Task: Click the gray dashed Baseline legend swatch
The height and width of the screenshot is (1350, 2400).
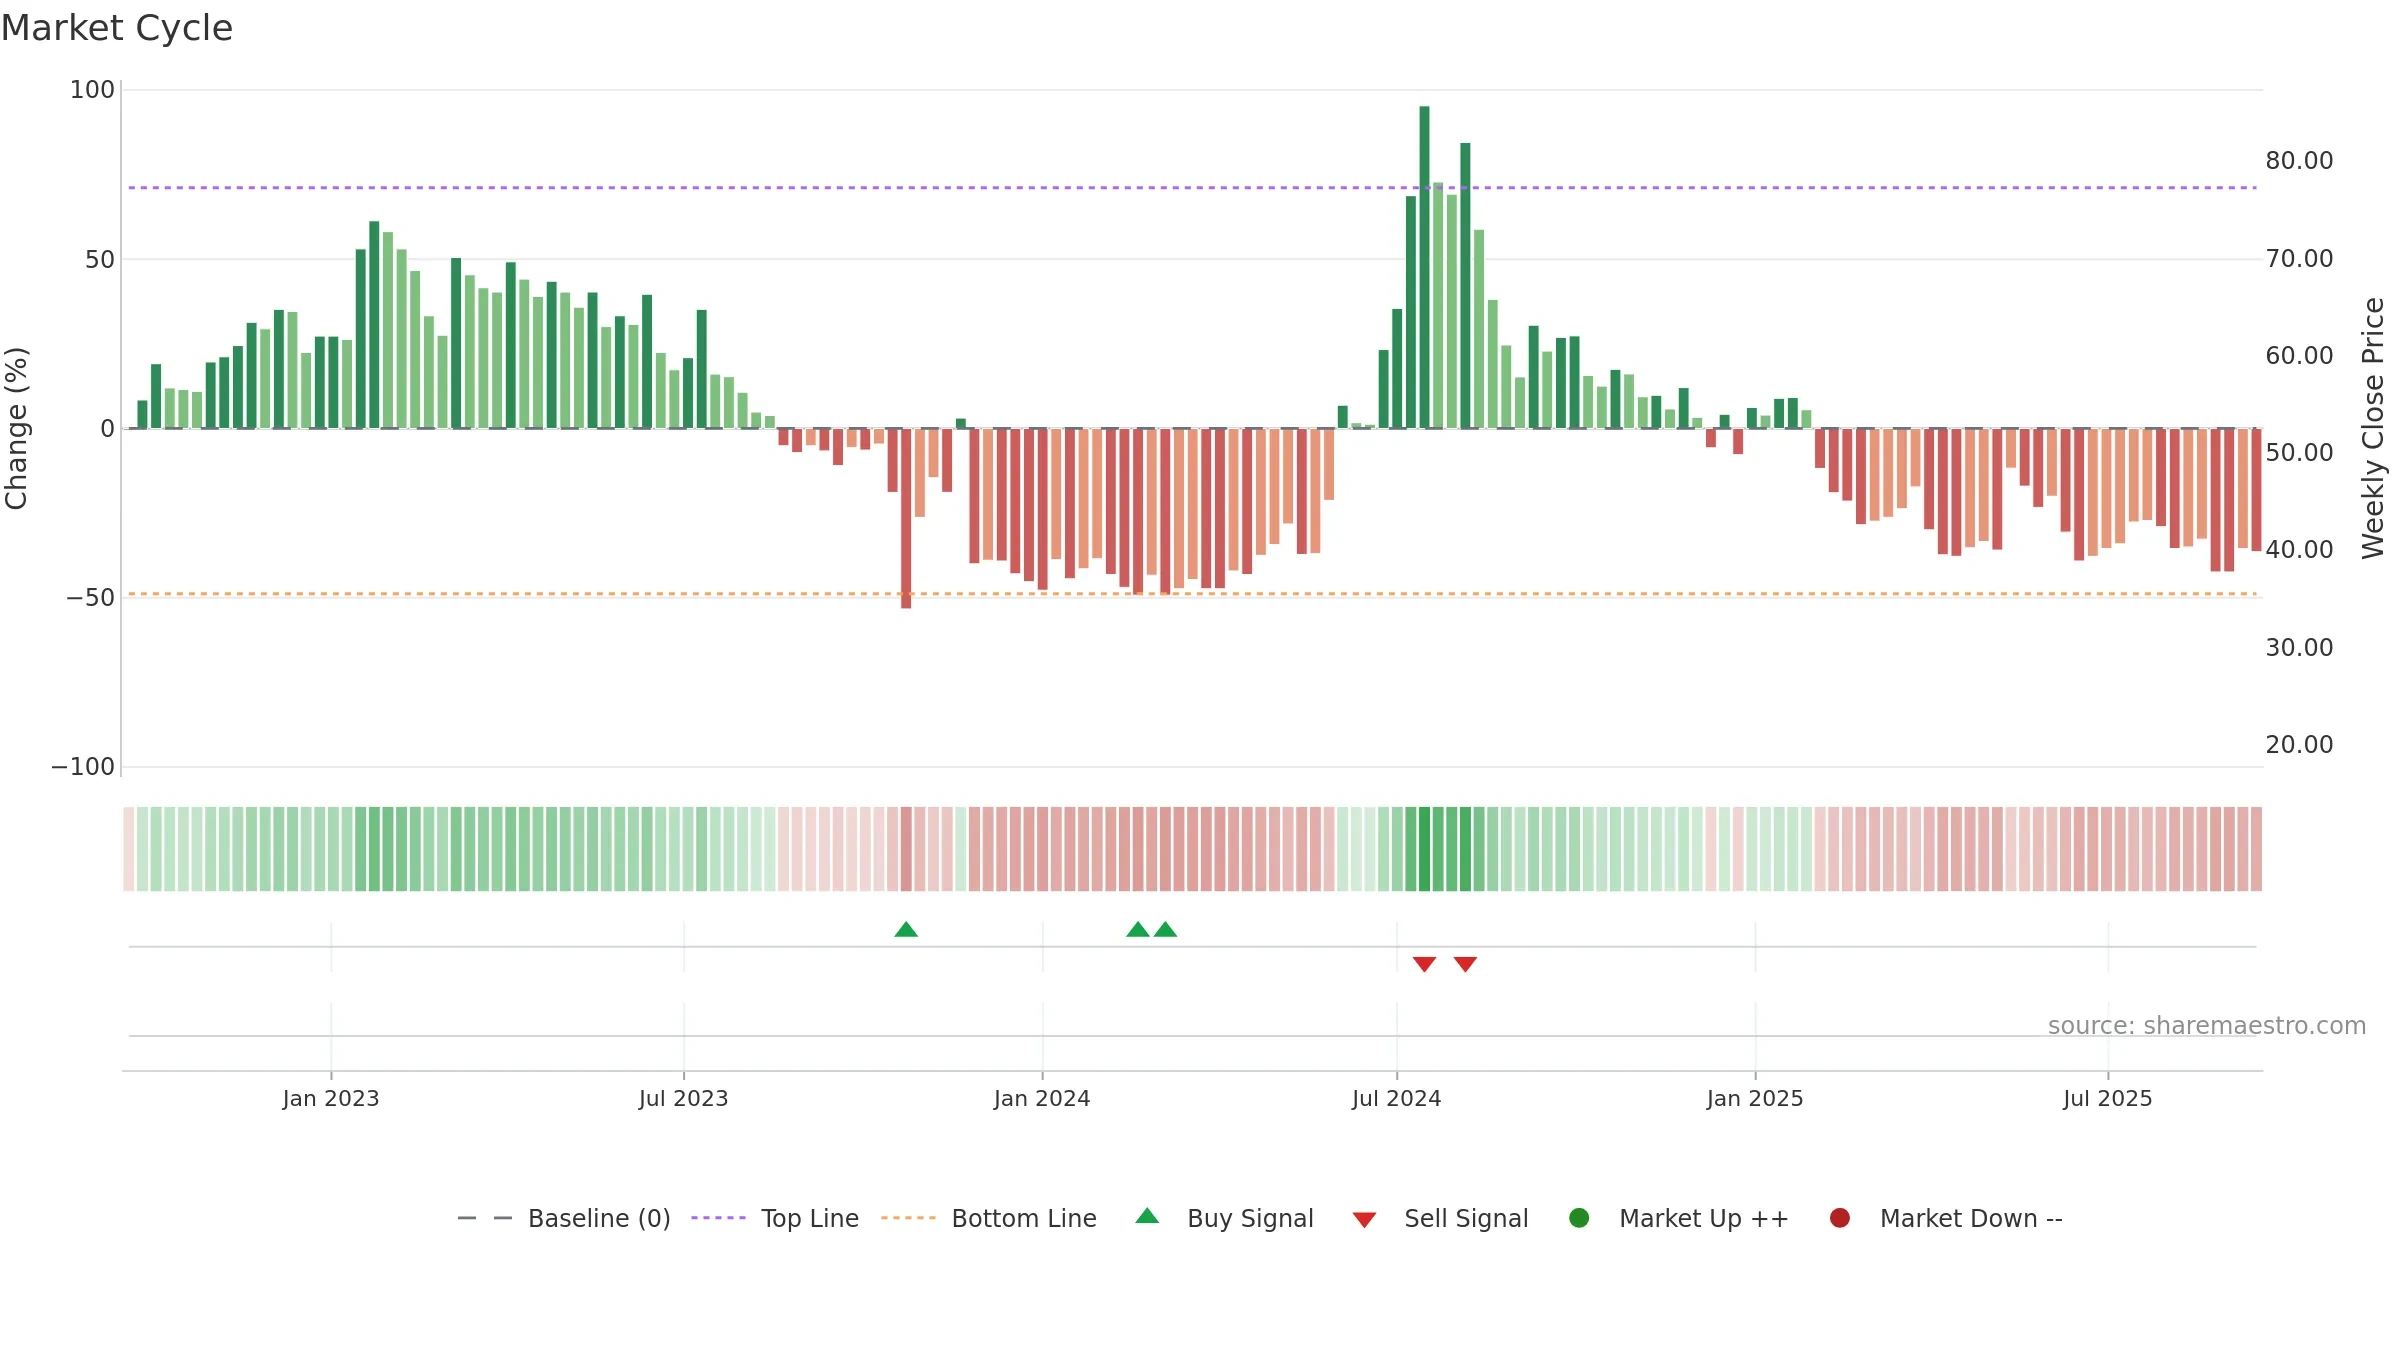Action: point(485,1218)
